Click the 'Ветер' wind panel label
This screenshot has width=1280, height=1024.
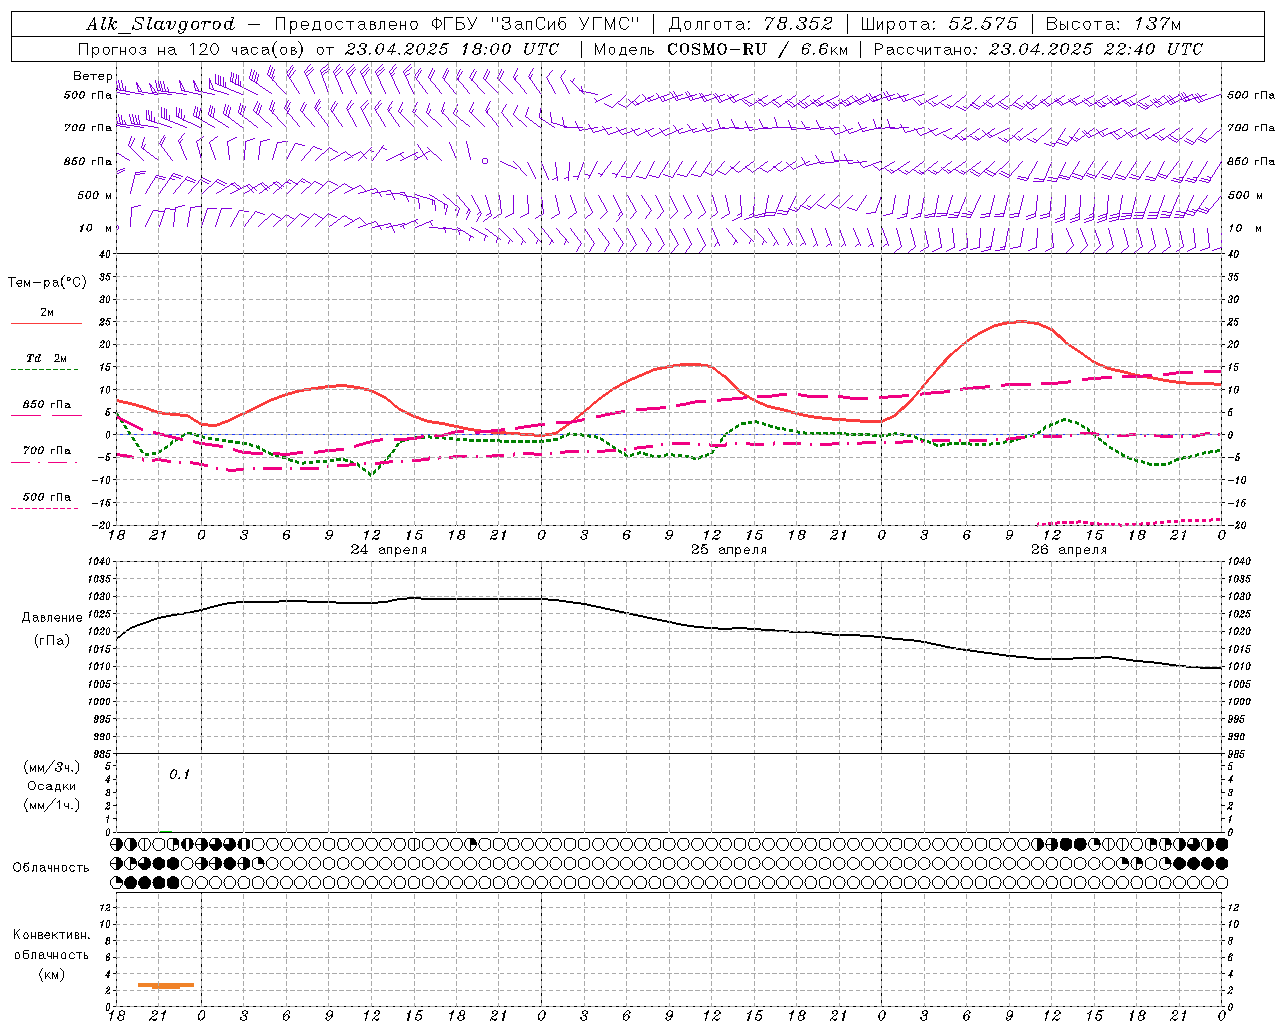pyautogui.click(x=93, y=76)
